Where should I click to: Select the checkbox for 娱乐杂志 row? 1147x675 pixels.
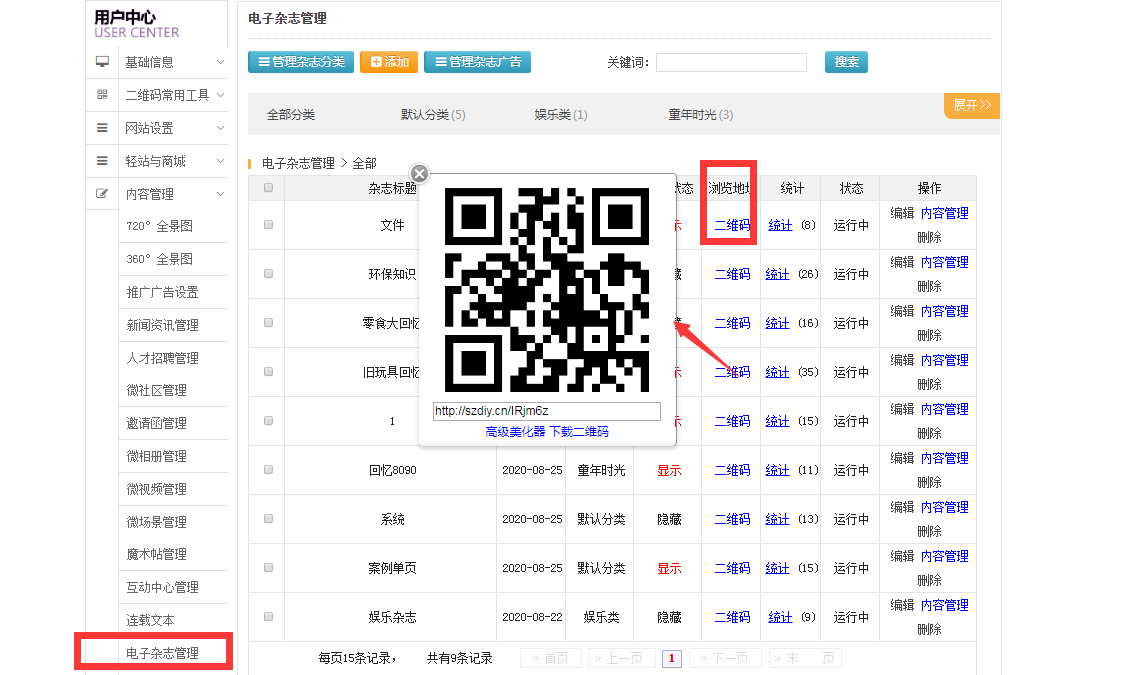click(x=268, y=617)
